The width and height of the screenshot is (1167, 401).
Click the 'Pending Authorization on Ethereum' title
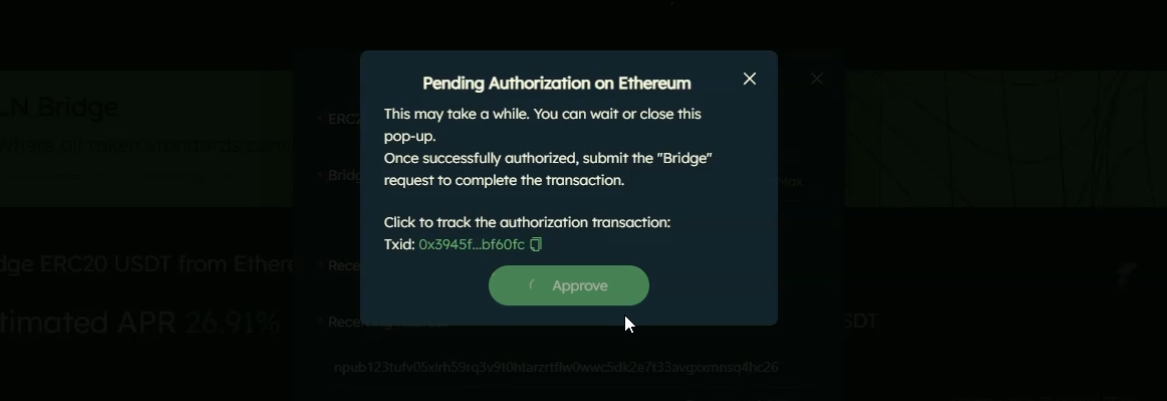click(557, 83)
